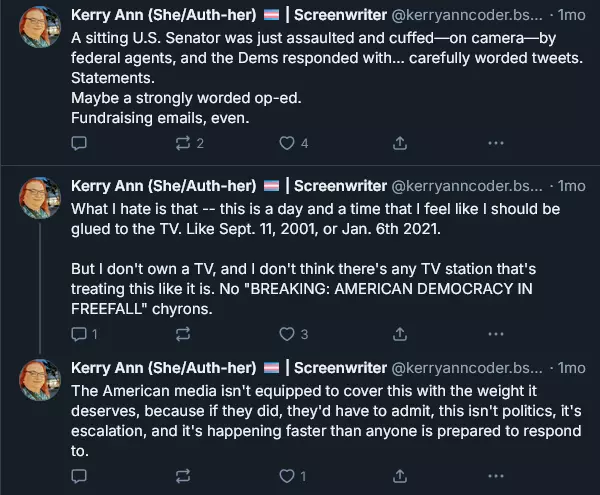
Task: Reply to the Senator assaulted post
Action: pyautogui.click(x=80, y=143)
